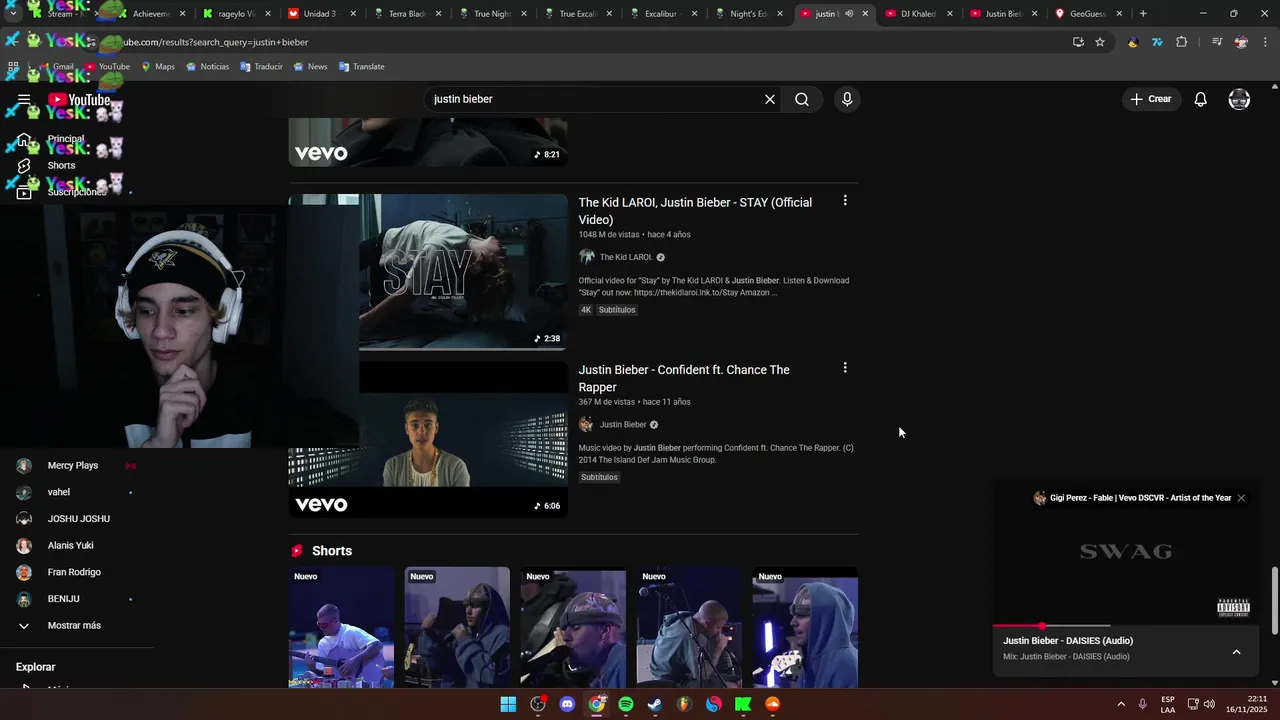Open Discord from the taskbar

(x=568, y=704)
